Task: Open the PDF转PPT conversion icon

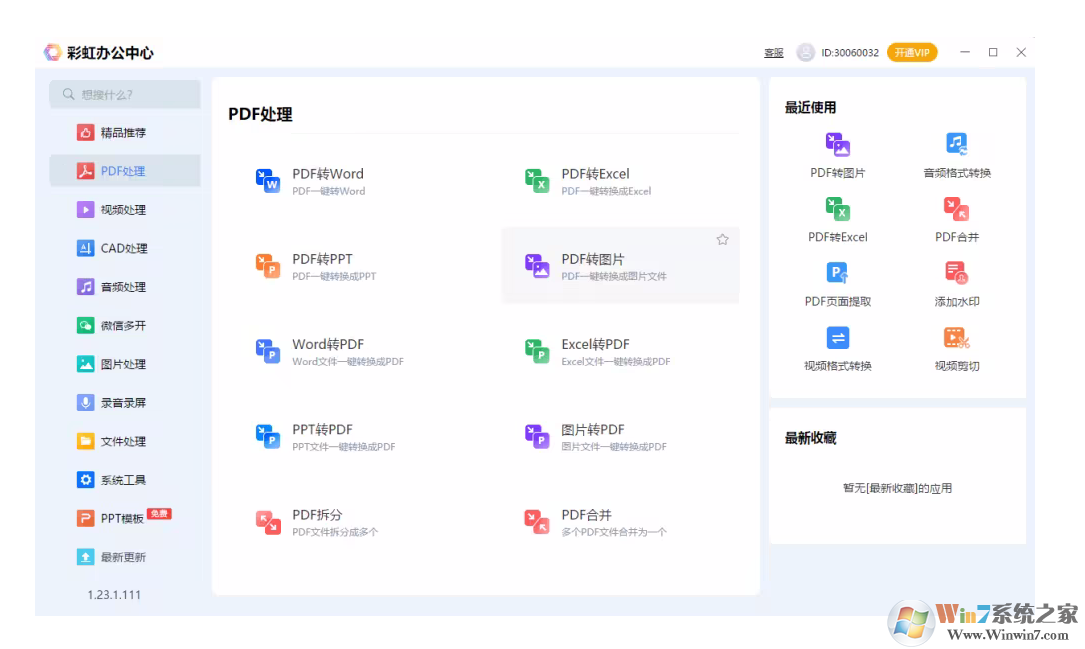Action: pos(267,265)
